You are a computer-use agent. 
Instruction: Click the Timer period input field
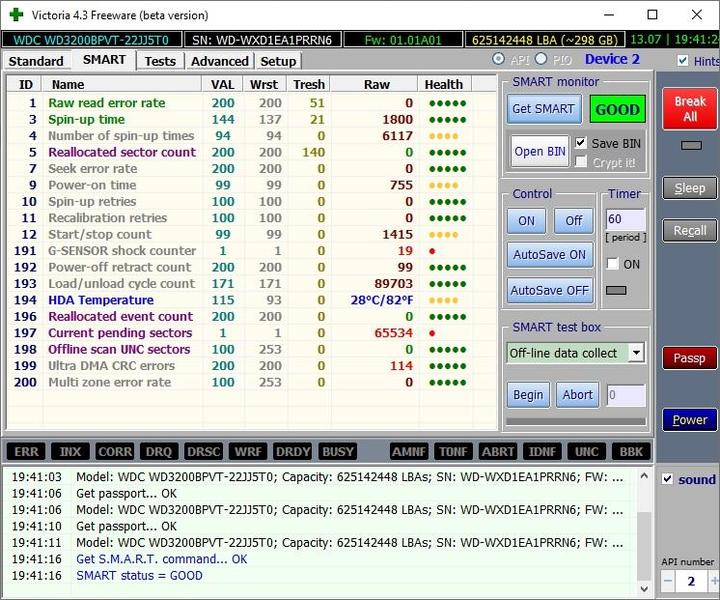click(x=625, y=218)
